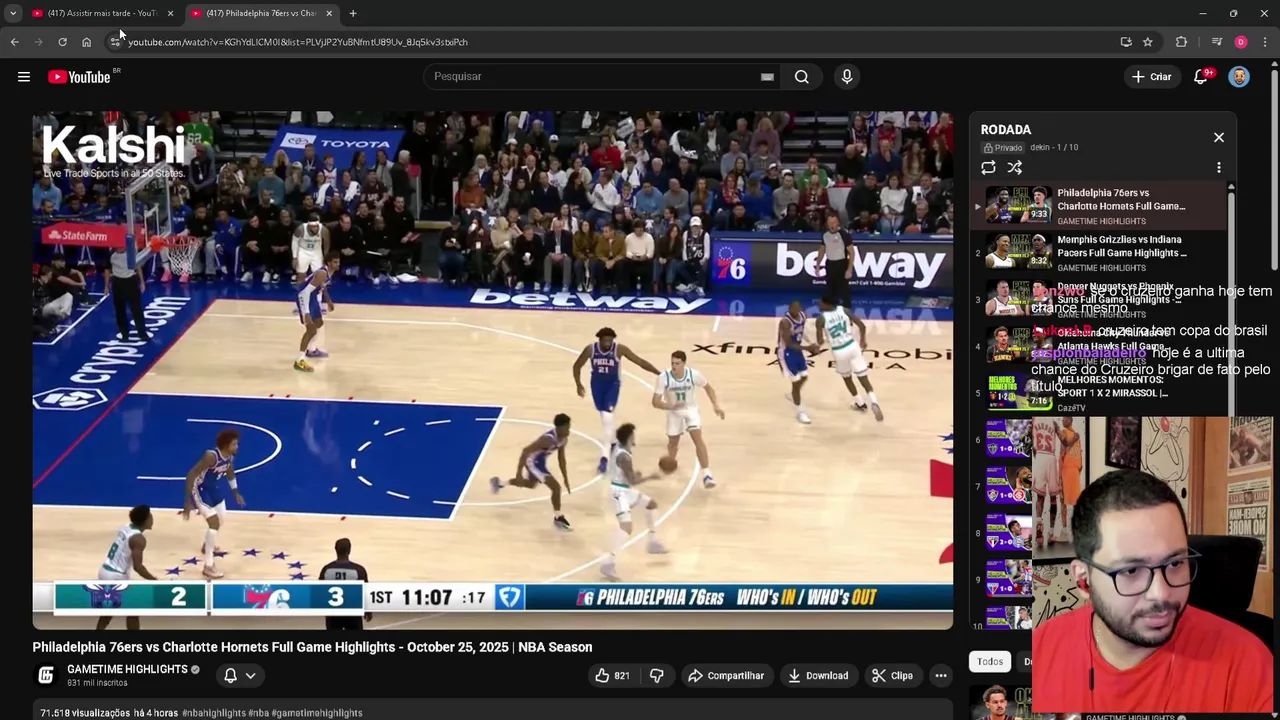Open more actions menu beside Clipe
1280x720 pixels.
941,676
